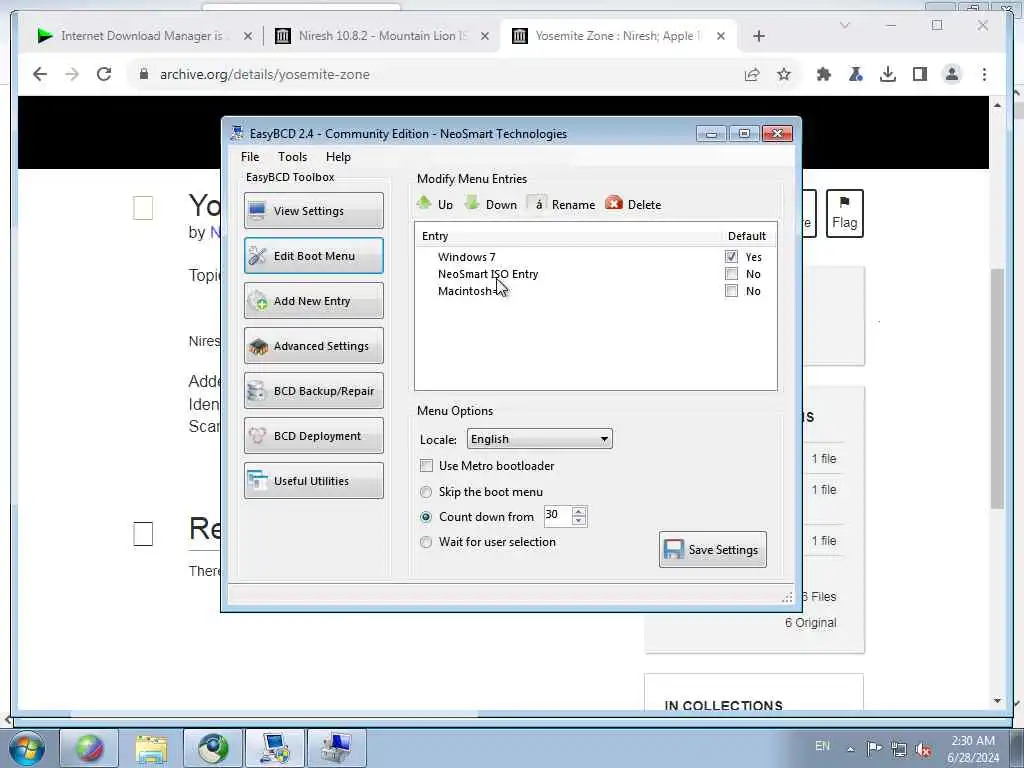Open tab search chevron in browser
This screenshot has width=1024, height=768.
point(844,25)
